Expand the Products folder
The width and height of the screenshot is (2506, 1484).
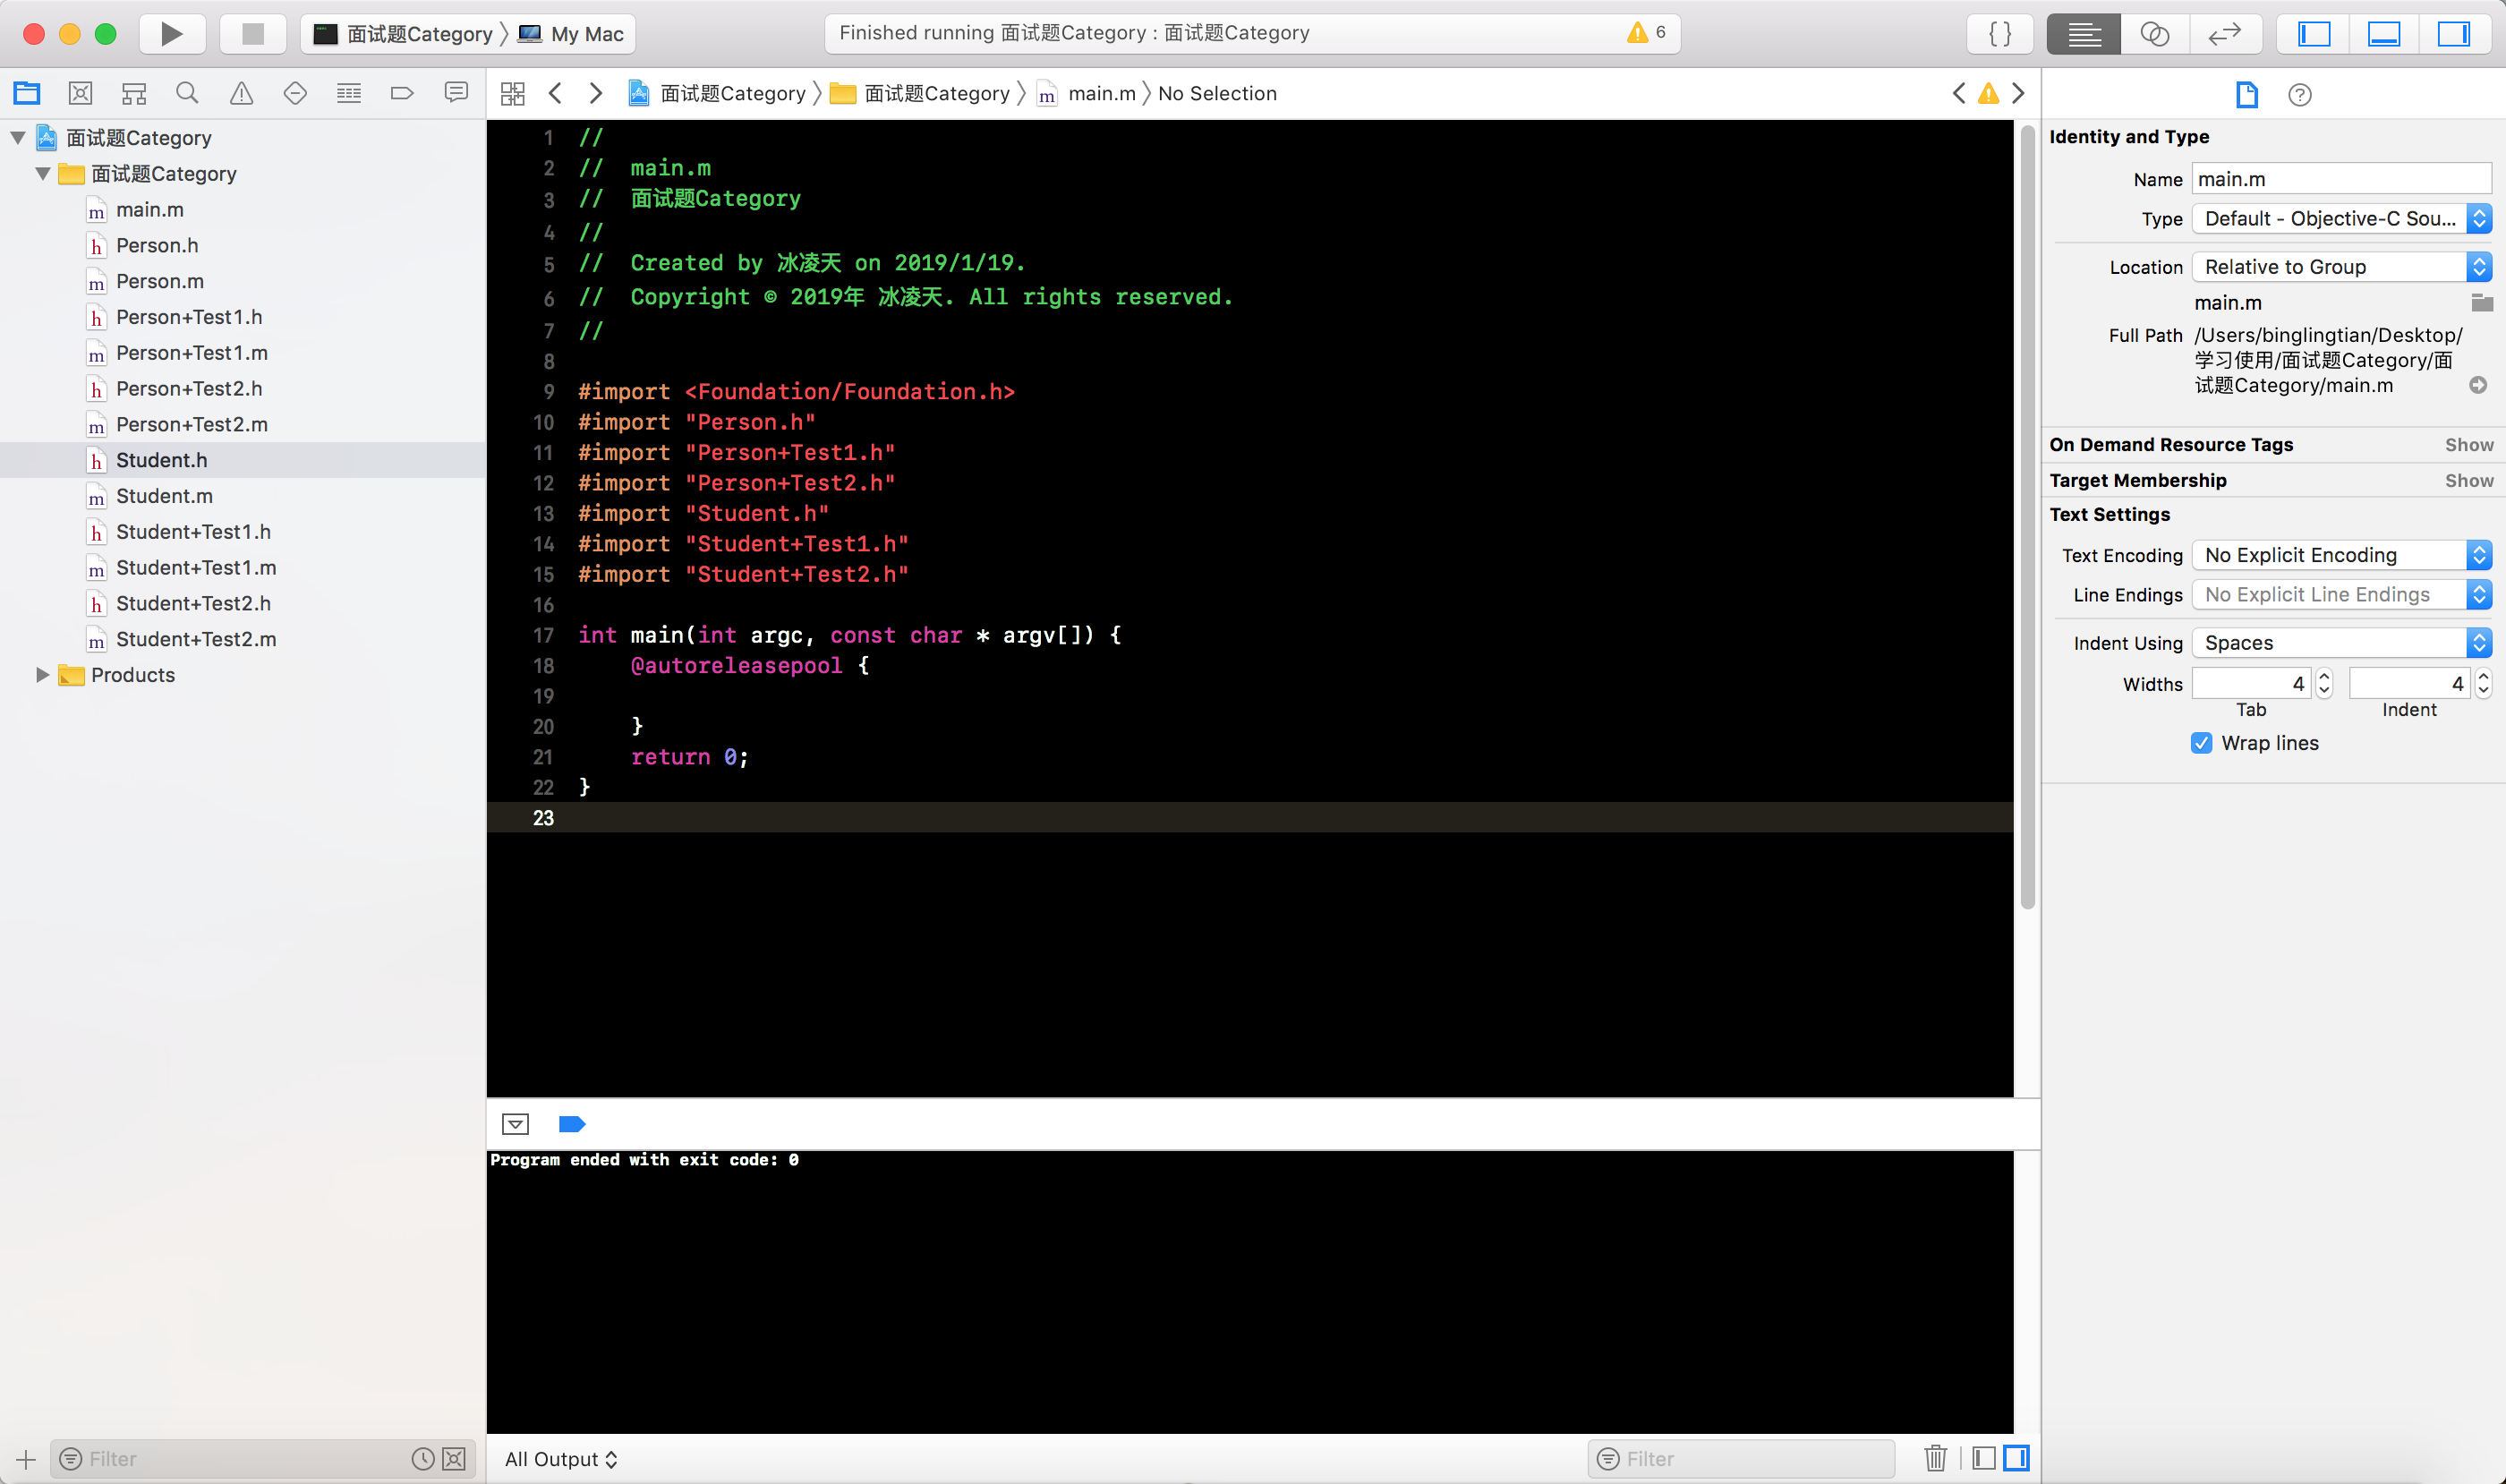[42, 675]
